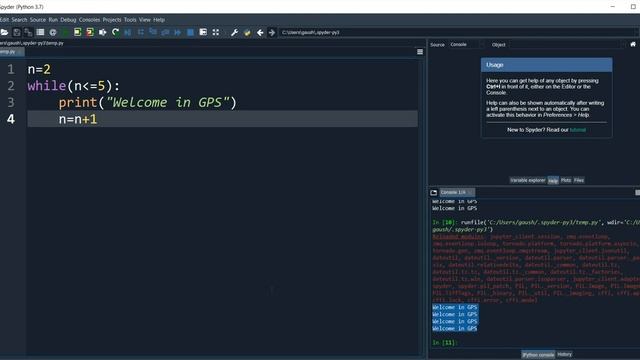
Task: Save all files via the toolbar icon
Action: (28, 32)
